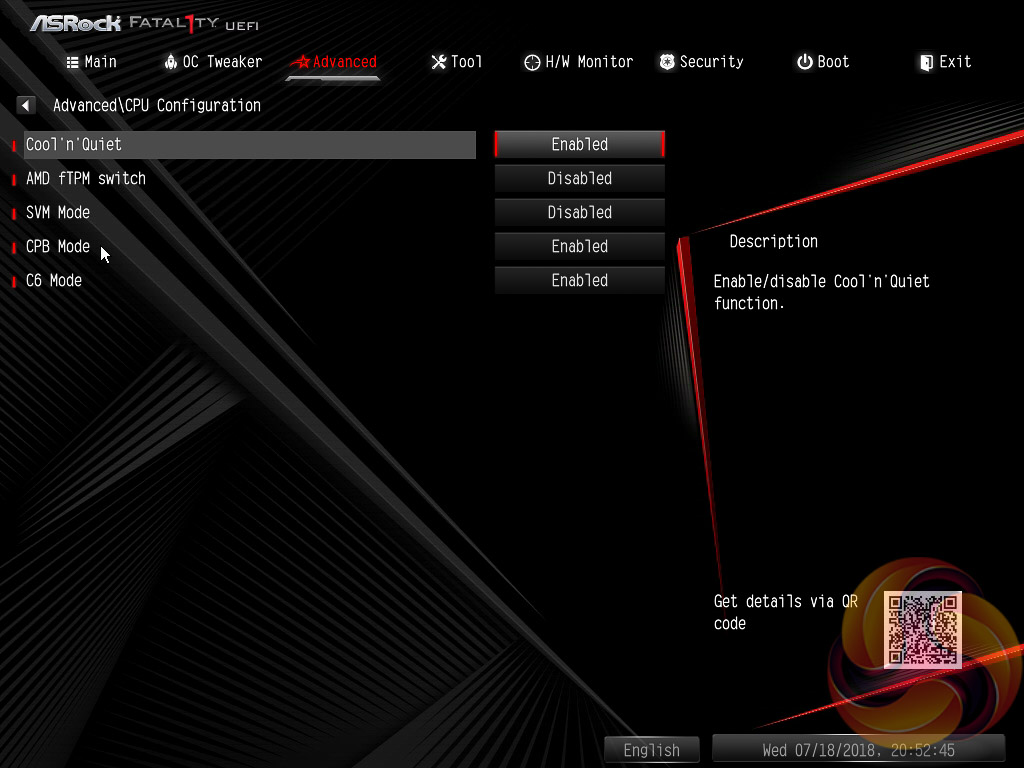Select the C6 Mode row
Screen dimensions: 1024x768
249,280
